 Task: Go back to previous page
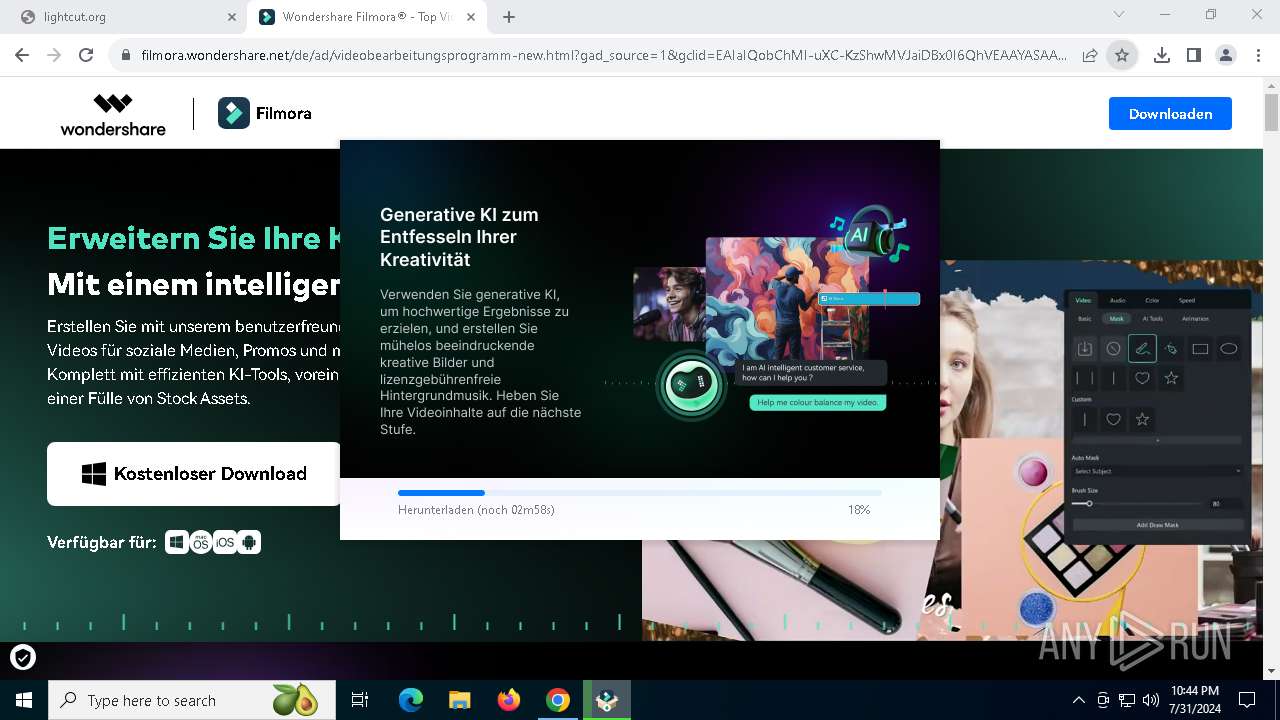22,56
